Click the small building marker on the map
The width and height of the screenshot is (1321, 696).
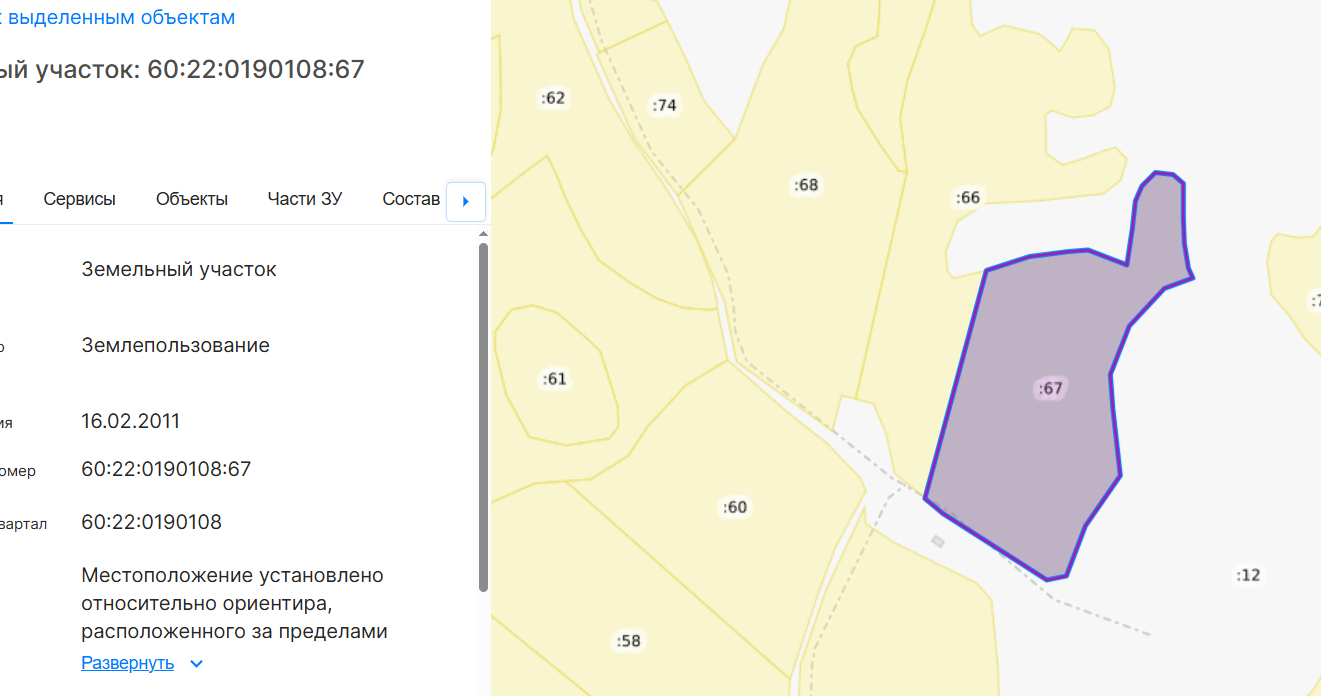click(x=938, y=541)
